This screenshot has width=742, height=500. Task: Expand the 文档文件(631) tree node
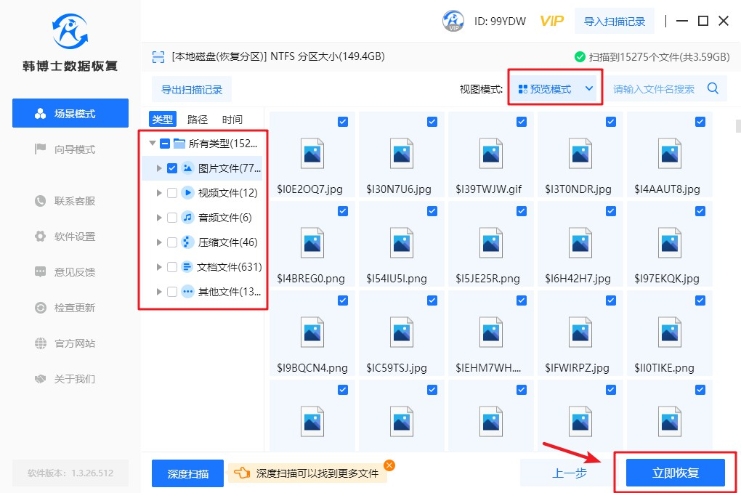(x=159, y=267)
